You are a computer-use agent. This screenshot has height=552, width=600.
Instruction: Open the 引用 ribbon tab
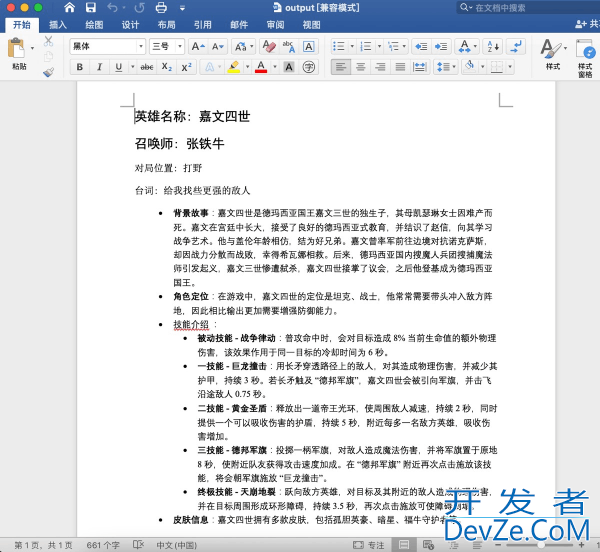click(202, 25)
